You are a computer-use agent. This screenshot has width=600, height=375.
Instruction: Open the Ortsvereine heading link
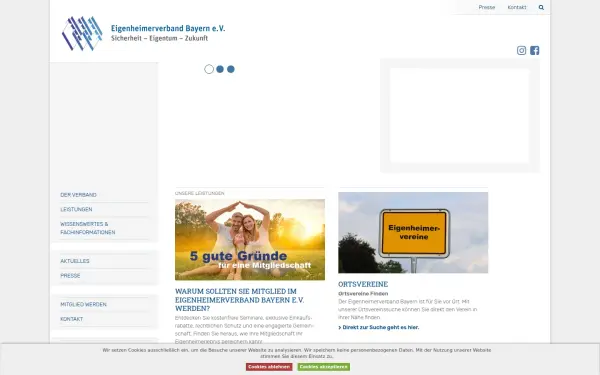[363, 284]
